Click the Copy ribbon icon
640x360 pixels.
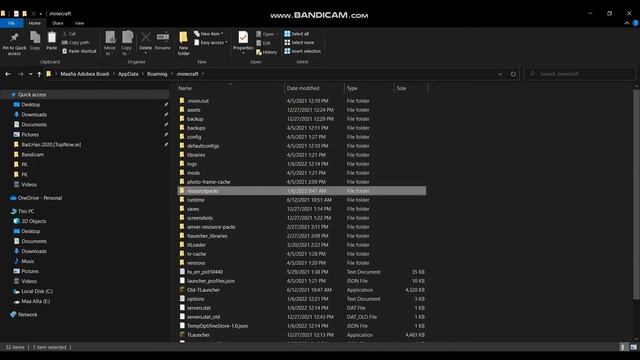coord(35,41)
